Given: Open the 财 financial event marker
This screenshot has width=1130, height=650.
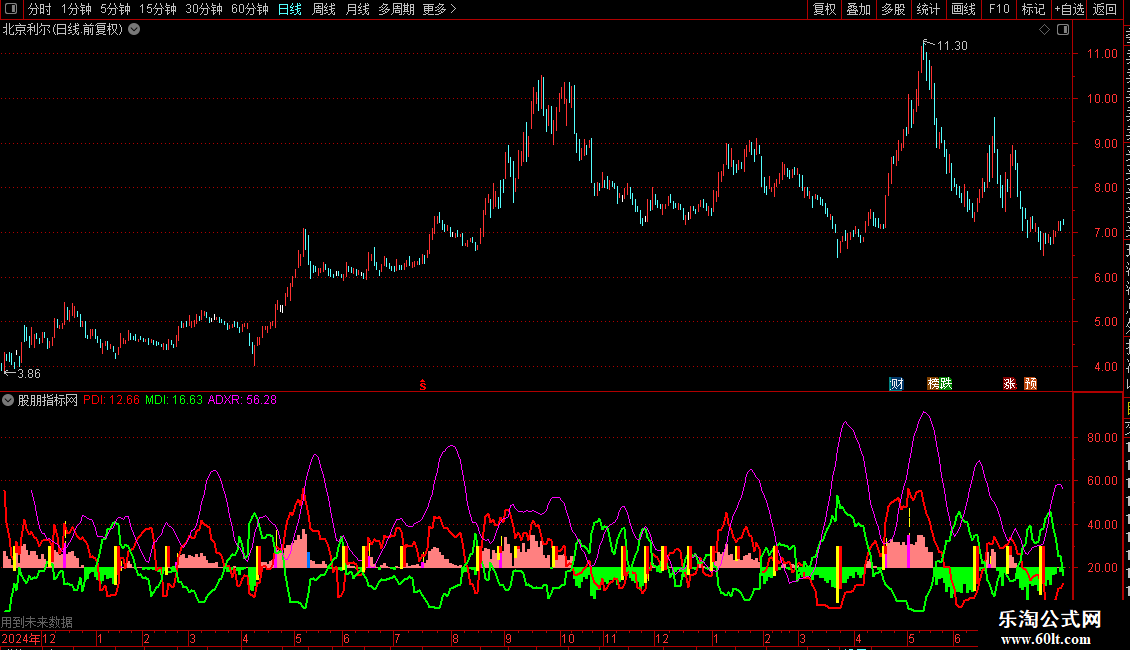Looking at the screenshot, I should click(x=897, y=383).
